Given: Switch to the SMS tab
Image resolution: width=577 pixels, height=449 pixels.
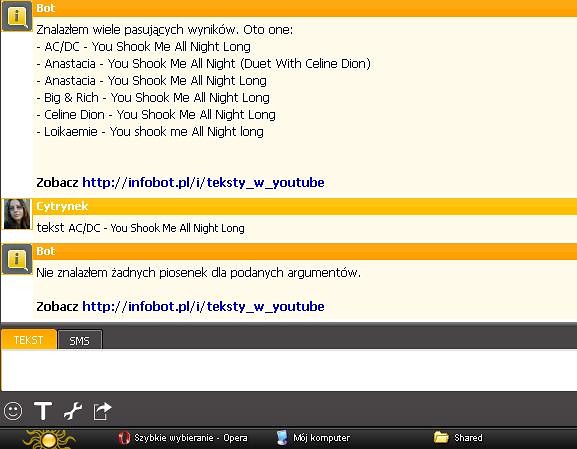Looking at the screenshot, I should [80, 340].
